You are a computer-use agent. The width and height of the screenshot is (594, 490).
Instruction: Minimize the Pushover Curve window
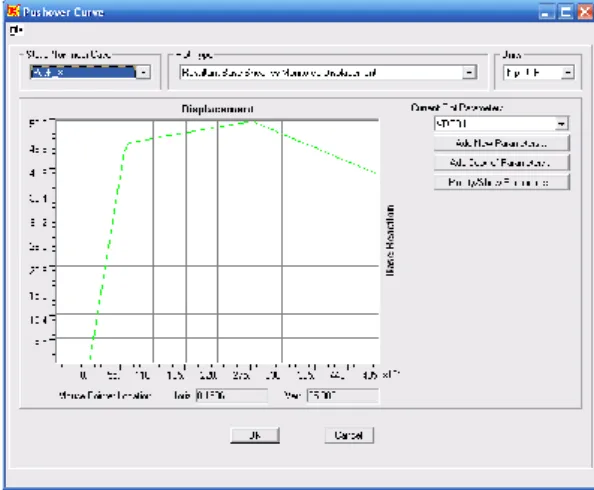point(546,12)
